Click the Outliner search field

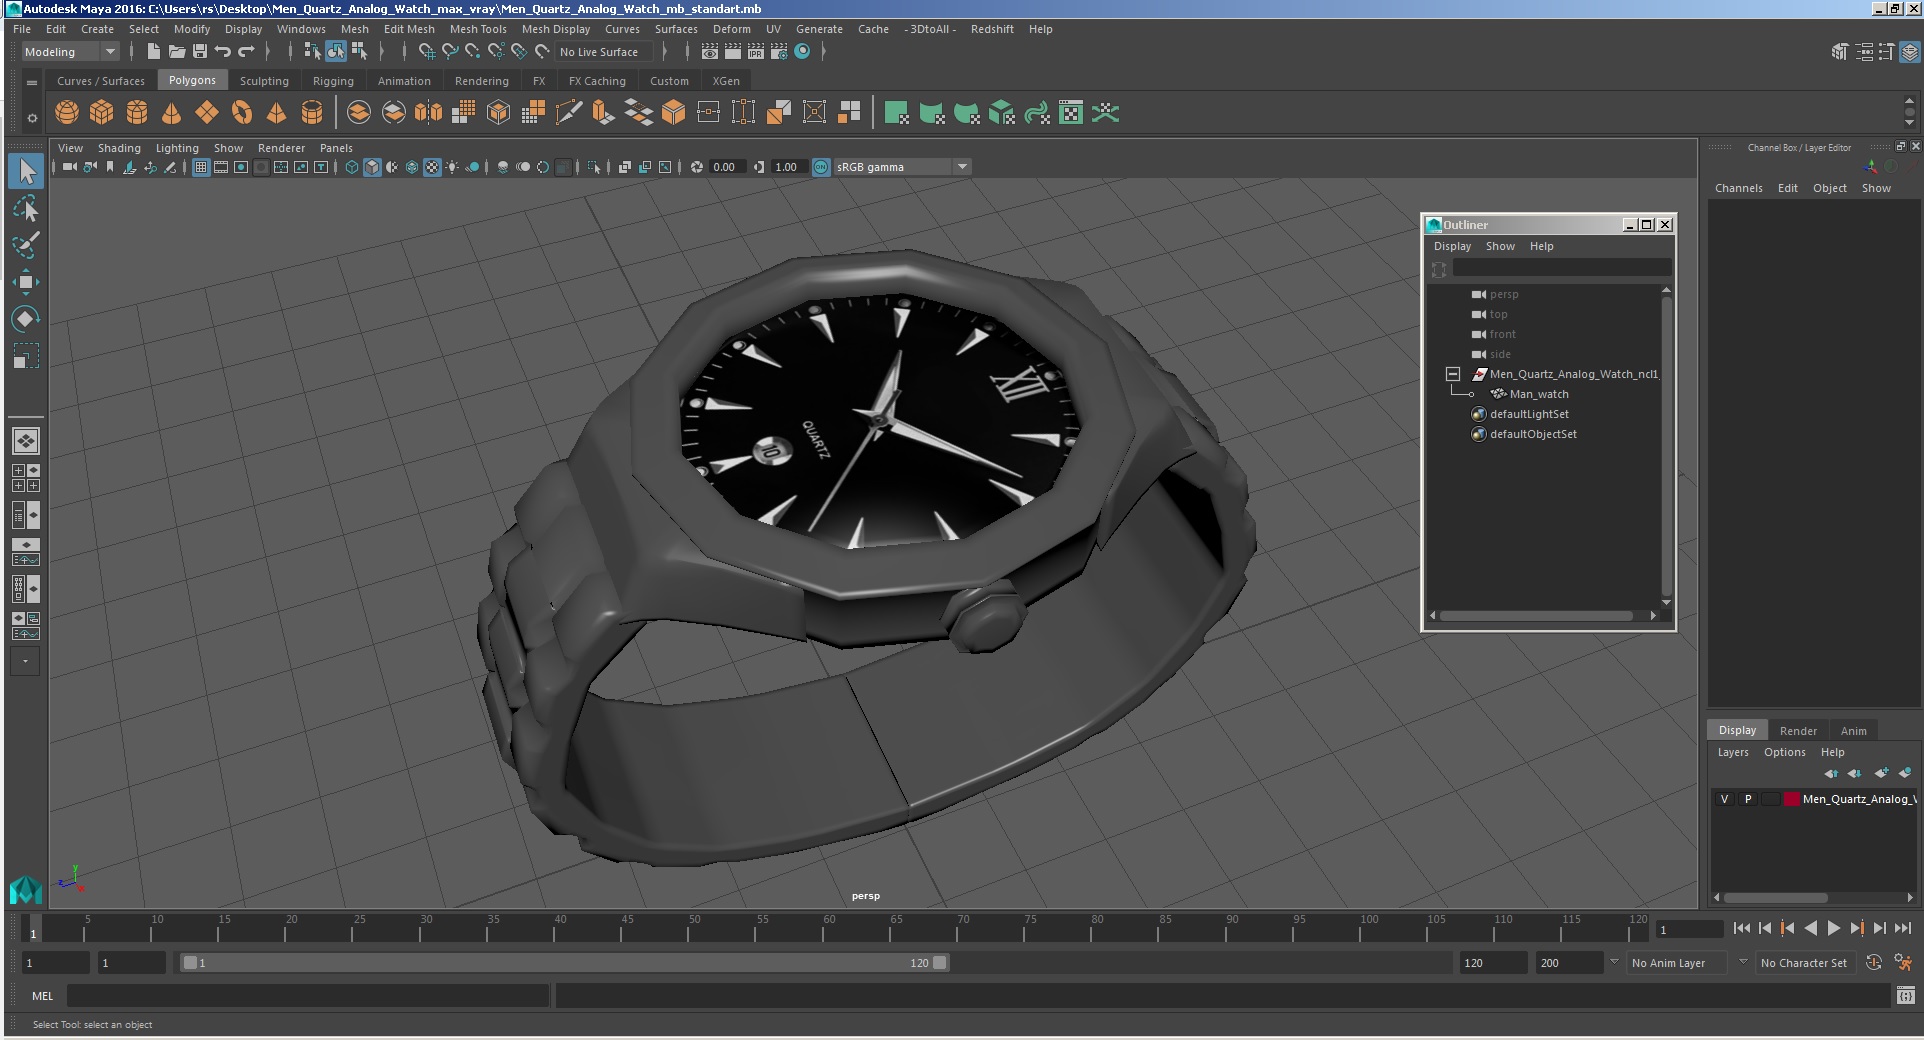[x=1561, y=268]
